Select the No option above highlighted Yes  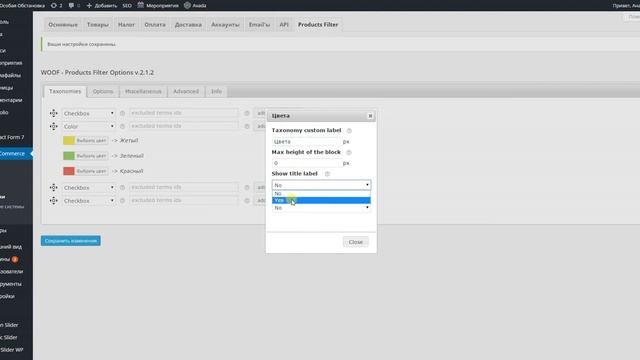click(321, 193)
